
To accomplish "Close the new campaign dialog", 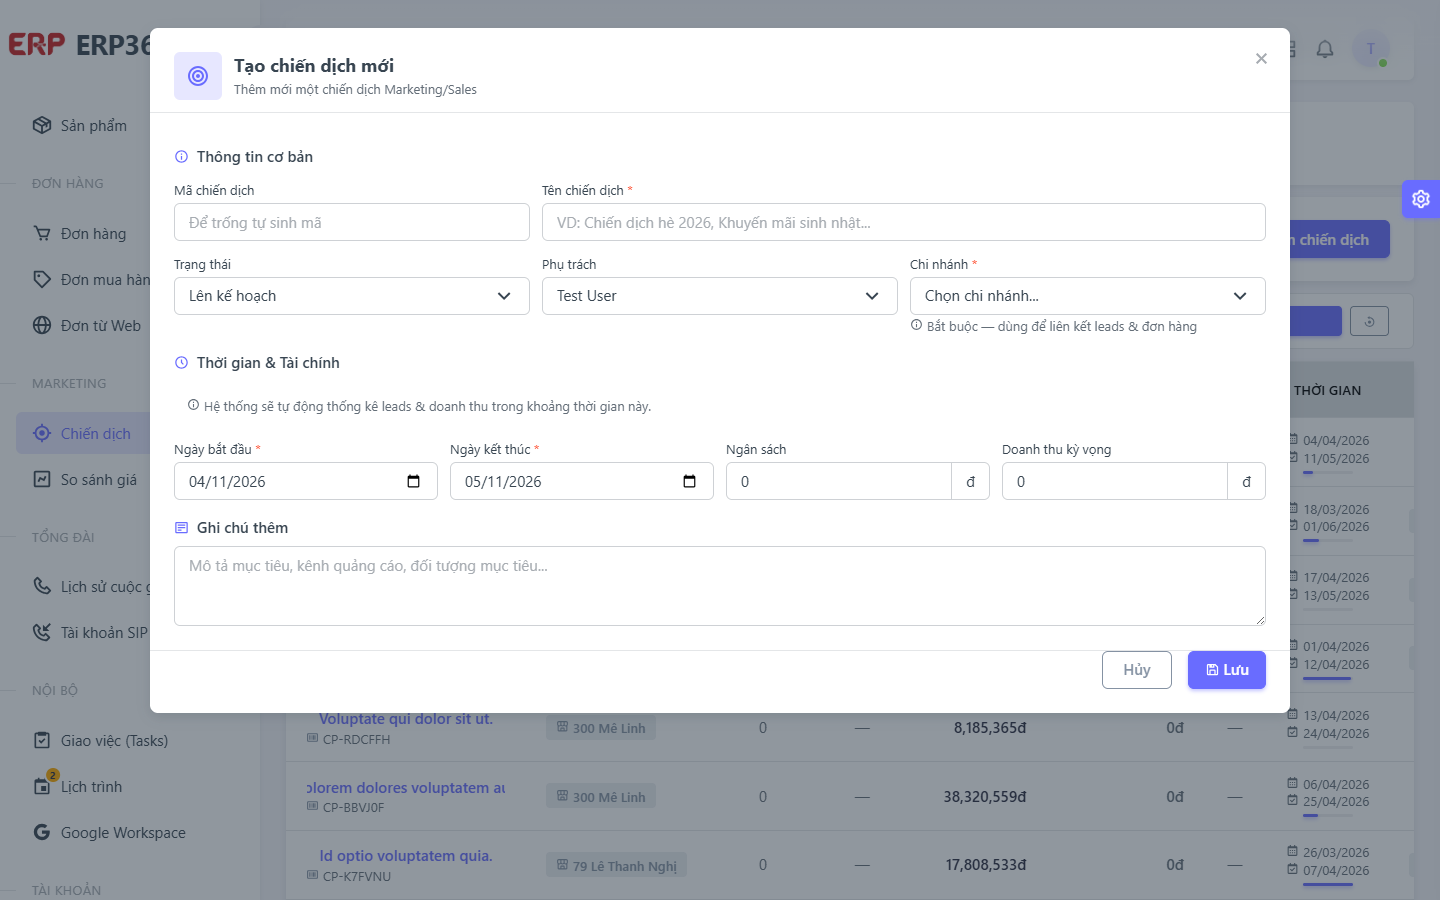I will tap(1261, 59).
